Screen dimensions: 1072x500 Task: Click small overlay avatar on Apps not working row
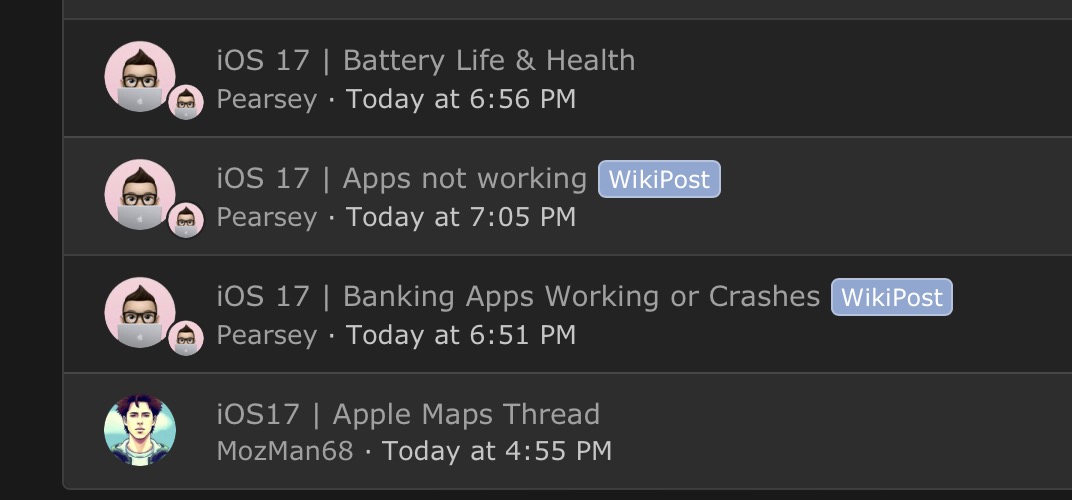(186, 220)
